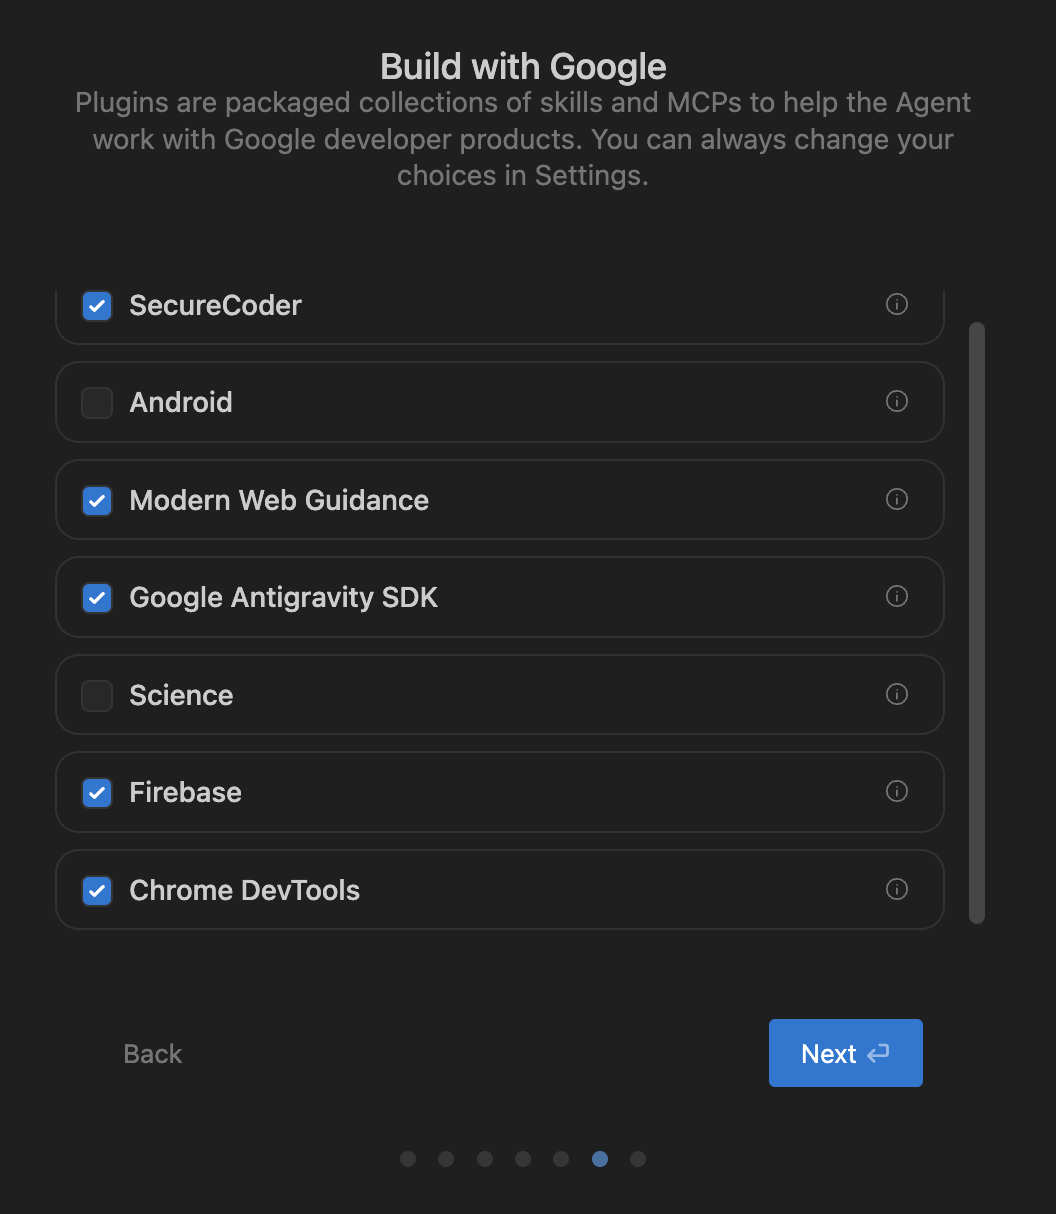The height and width of the screenshot is (1214, 1056).
Task: Uncheck the SecureCoder checkbox
Action: (97, 305)
